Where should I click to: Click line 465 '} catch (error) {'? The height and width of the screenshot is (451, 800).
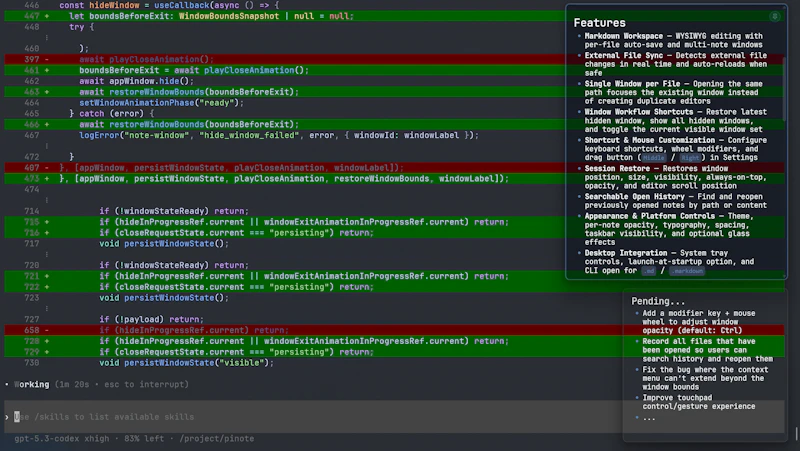[111, 113]
